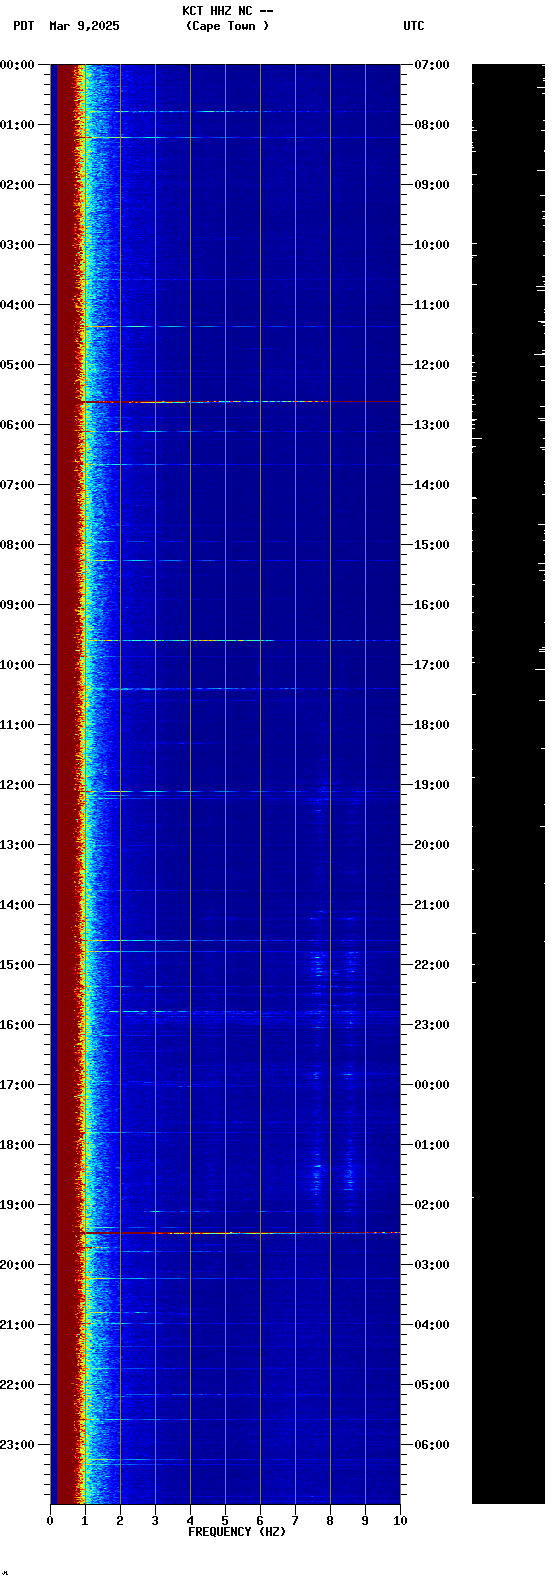Click the 23:00 UTC time label

pyautogui.click(x=432, y=1025)
